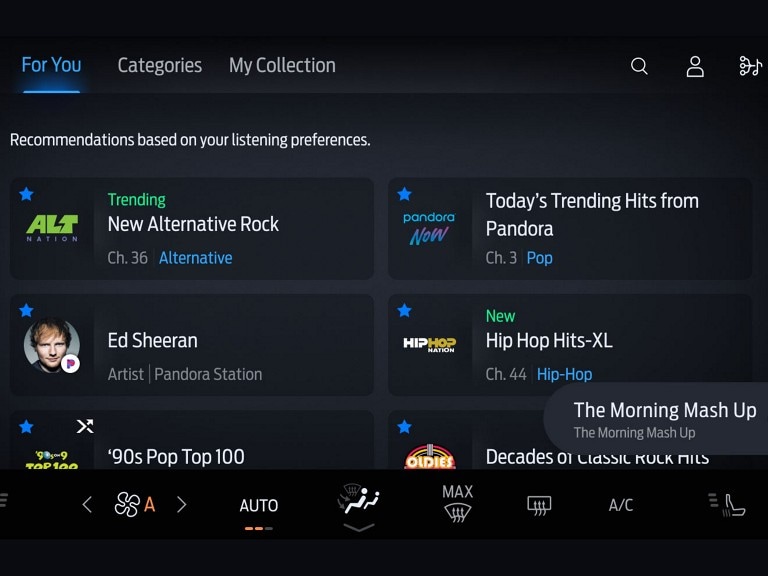768x576 pixels.
Task: Increase fan speed with right arrow
Action: click(181, 504)
